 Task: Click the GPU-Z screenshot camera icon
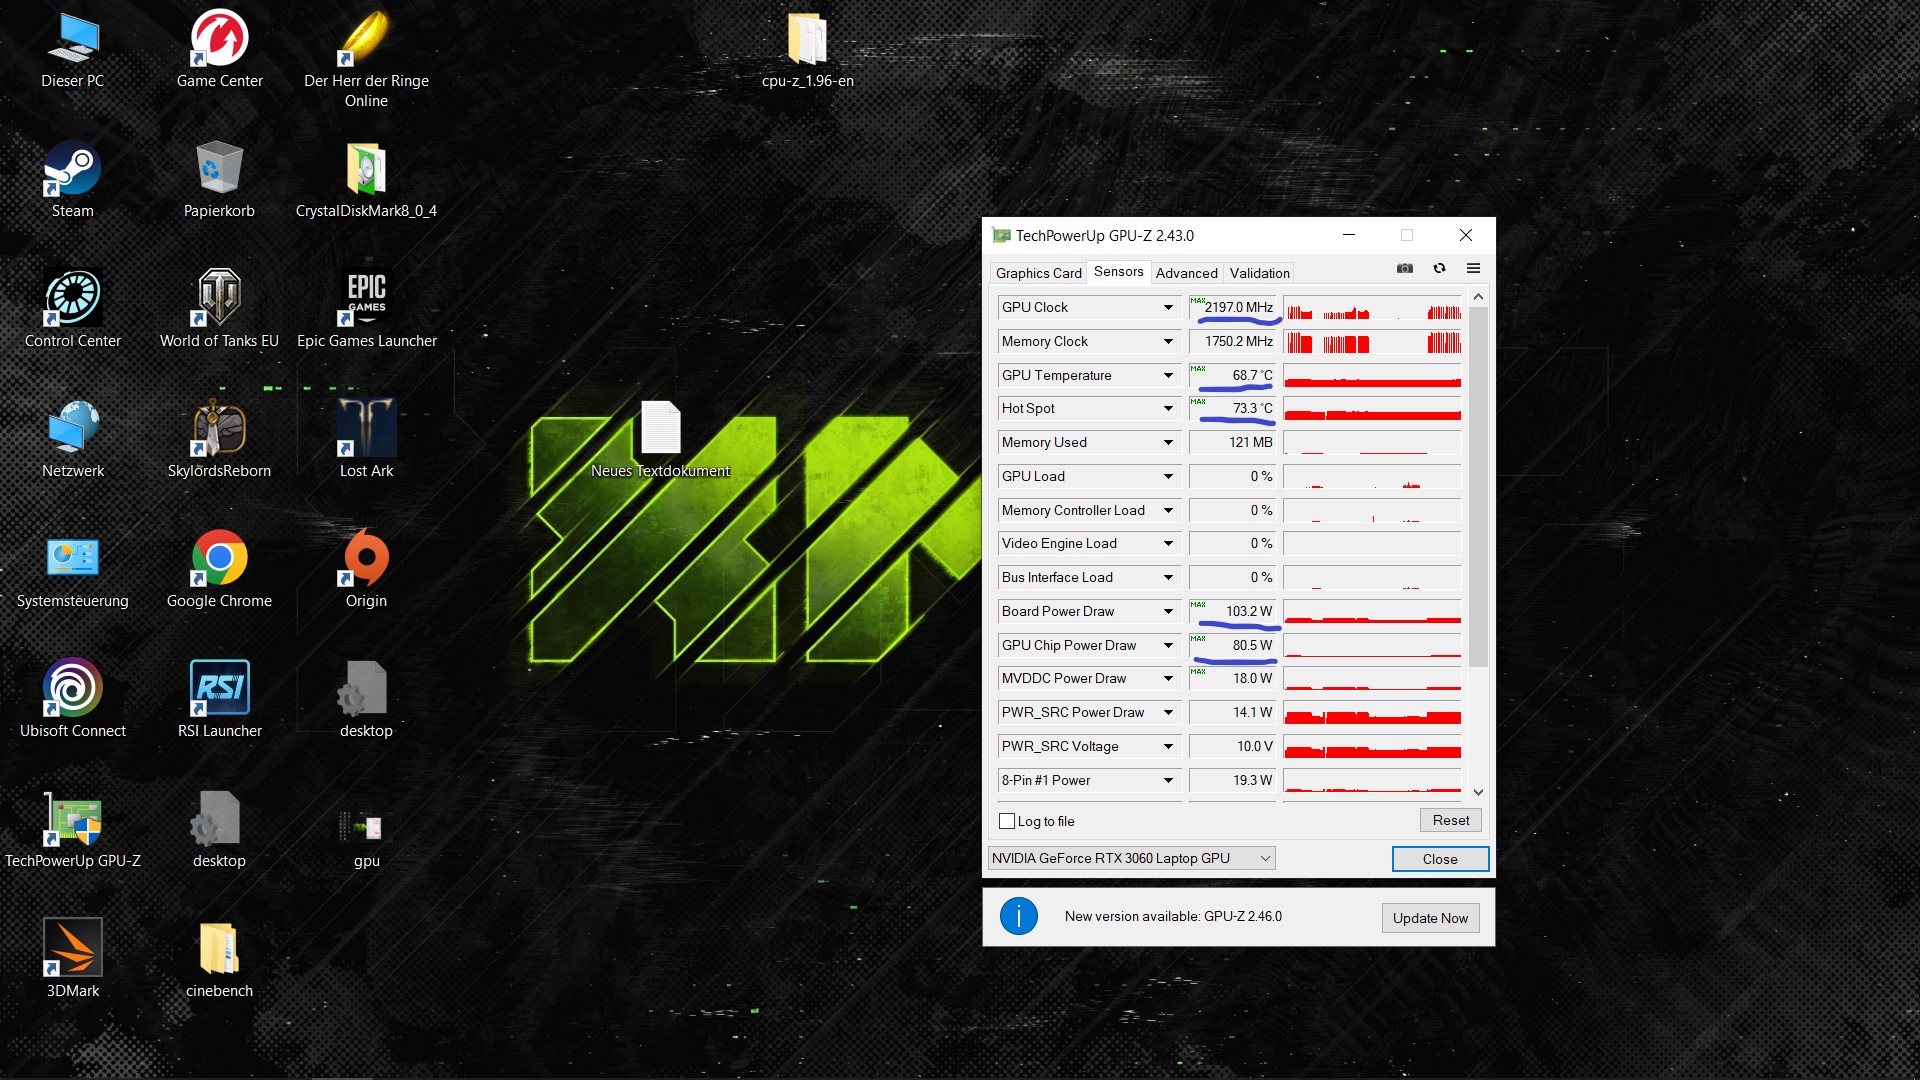(x=1405, y=268)
